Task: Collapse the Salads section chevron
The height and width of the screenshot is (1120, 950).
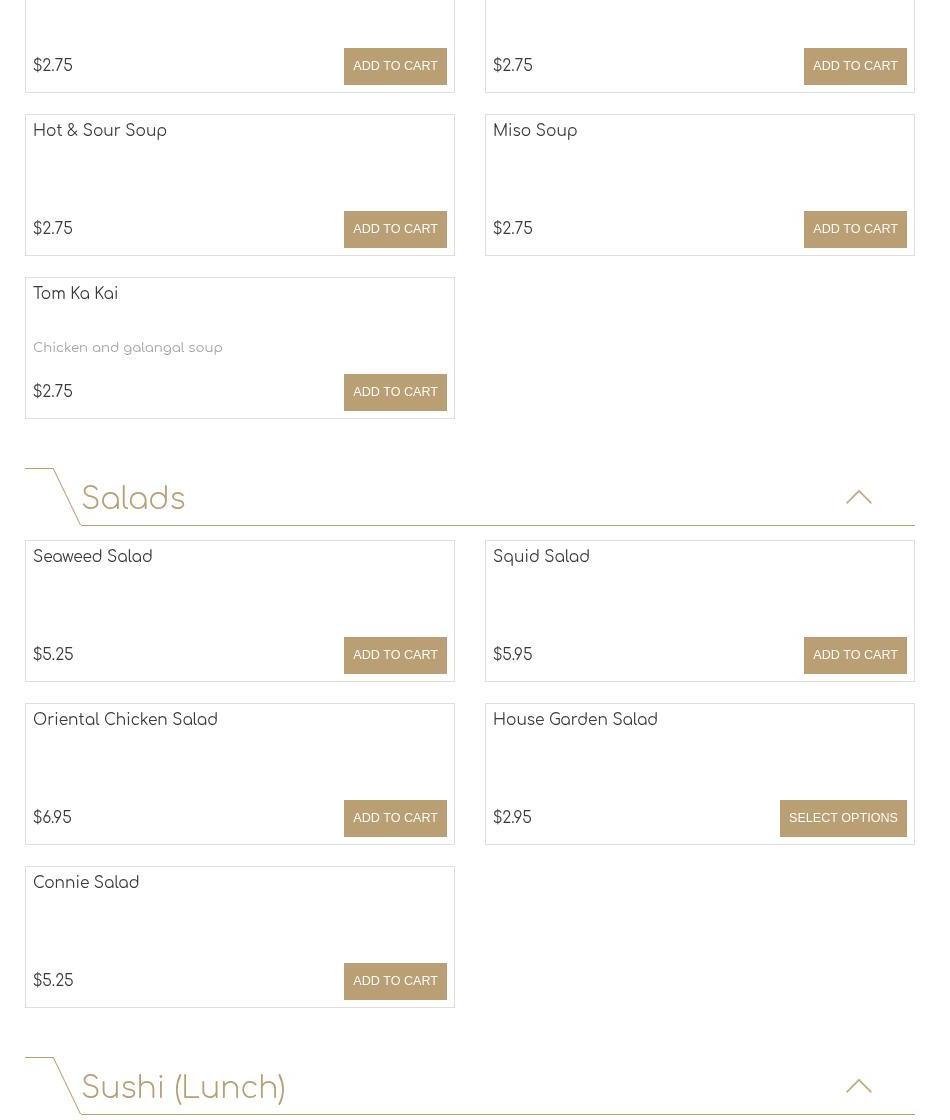Action: pyautogui.click(x=858, y=497)
